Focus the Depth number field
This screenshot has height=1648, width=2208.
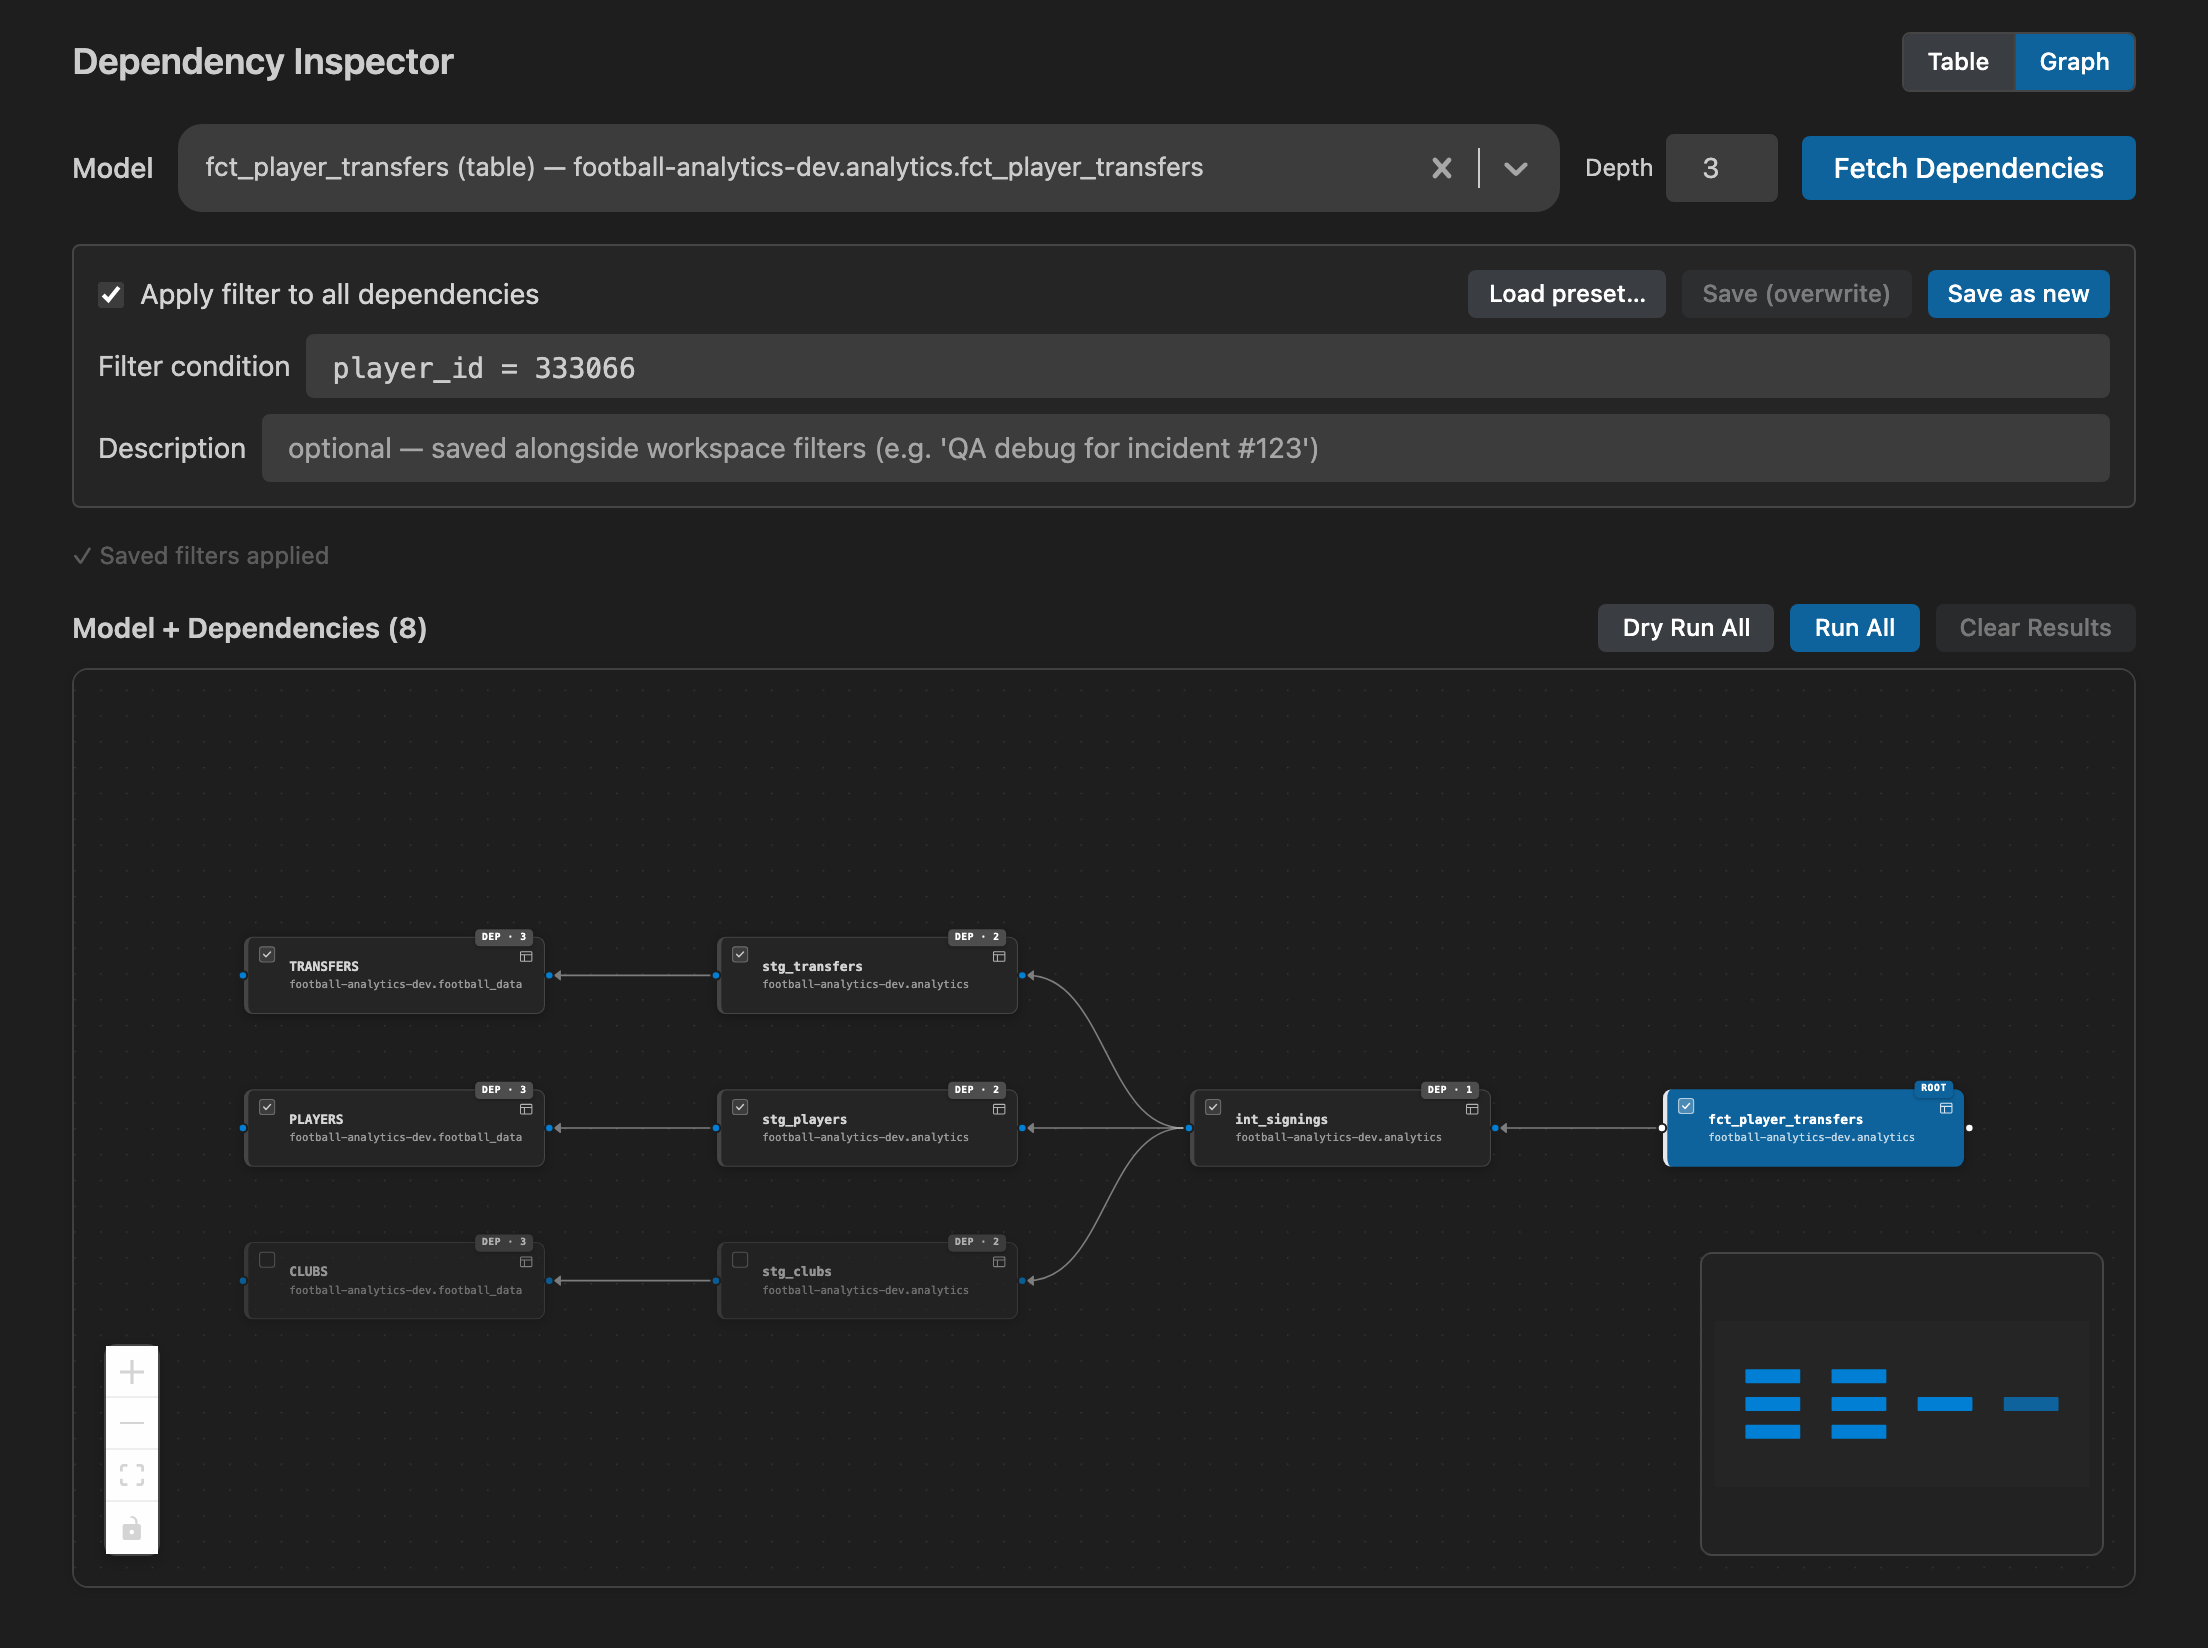point(1721,168)
